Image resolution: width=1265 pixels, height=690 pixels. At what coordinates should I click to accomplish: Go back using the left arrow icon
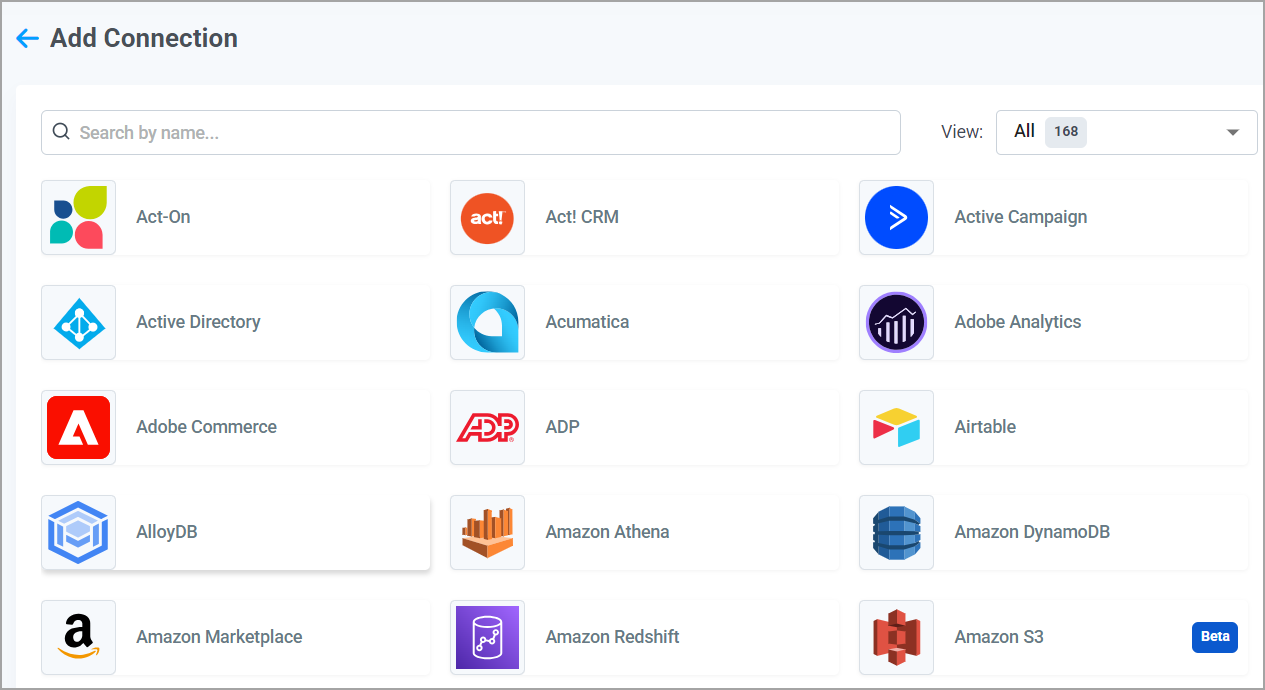pos(27,38)
